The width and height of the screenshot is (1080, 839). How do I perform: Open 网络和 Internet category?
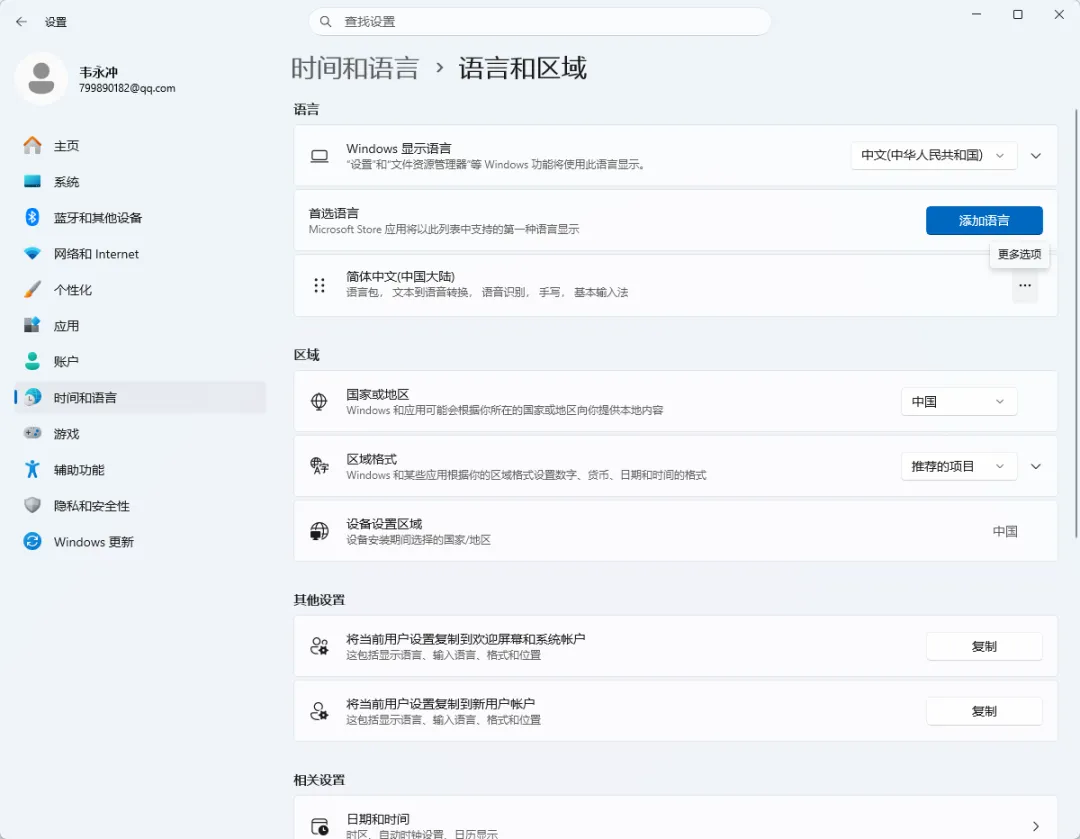pyautogui.click(x=140, y=253)
